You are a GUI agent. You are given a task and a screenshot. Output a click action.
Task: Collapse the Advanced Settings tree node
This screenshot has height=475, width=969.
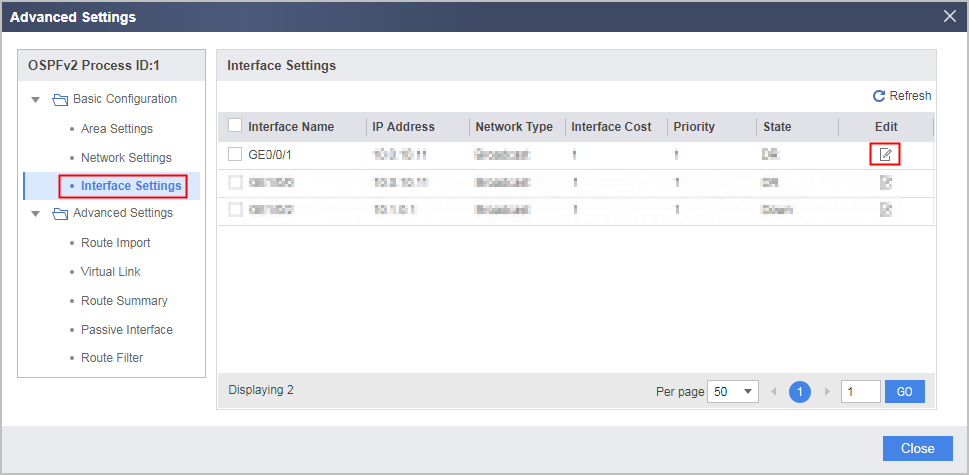pyautogui.click(x=36, y=214)
